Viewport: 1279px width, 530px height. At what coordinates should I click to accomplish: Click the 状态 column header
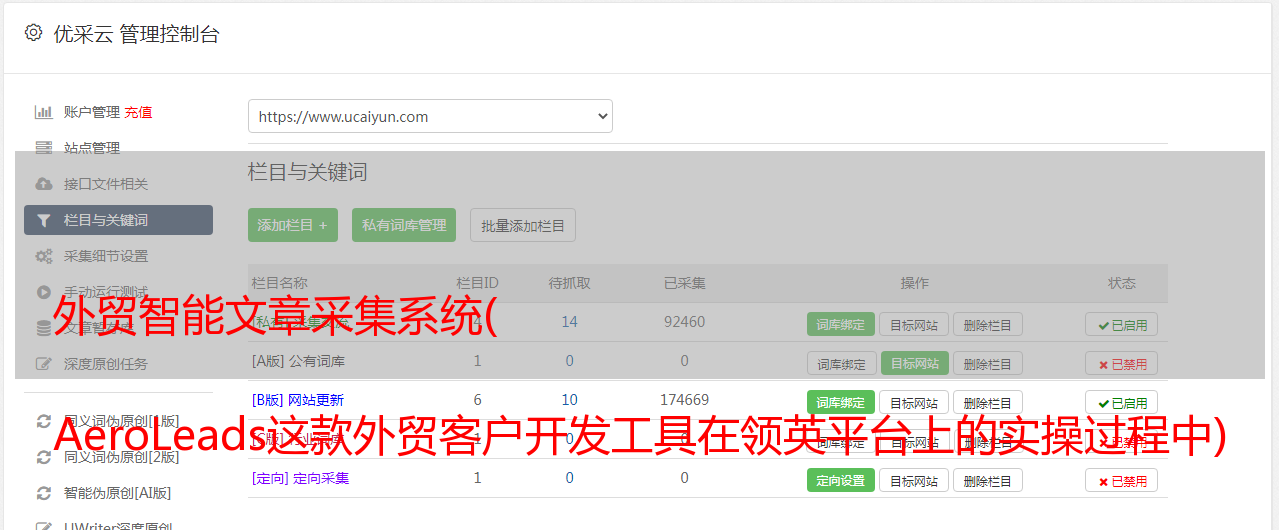pos(1122,283)
